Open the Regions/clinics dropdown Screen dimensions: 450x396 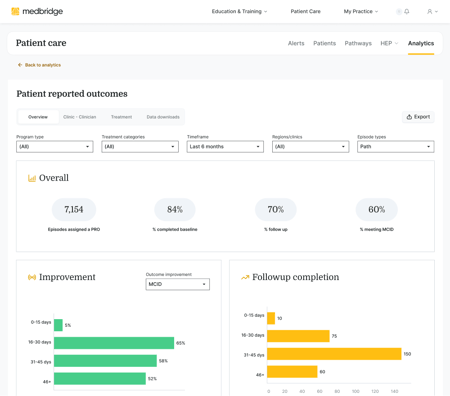[x=311, y=147]
